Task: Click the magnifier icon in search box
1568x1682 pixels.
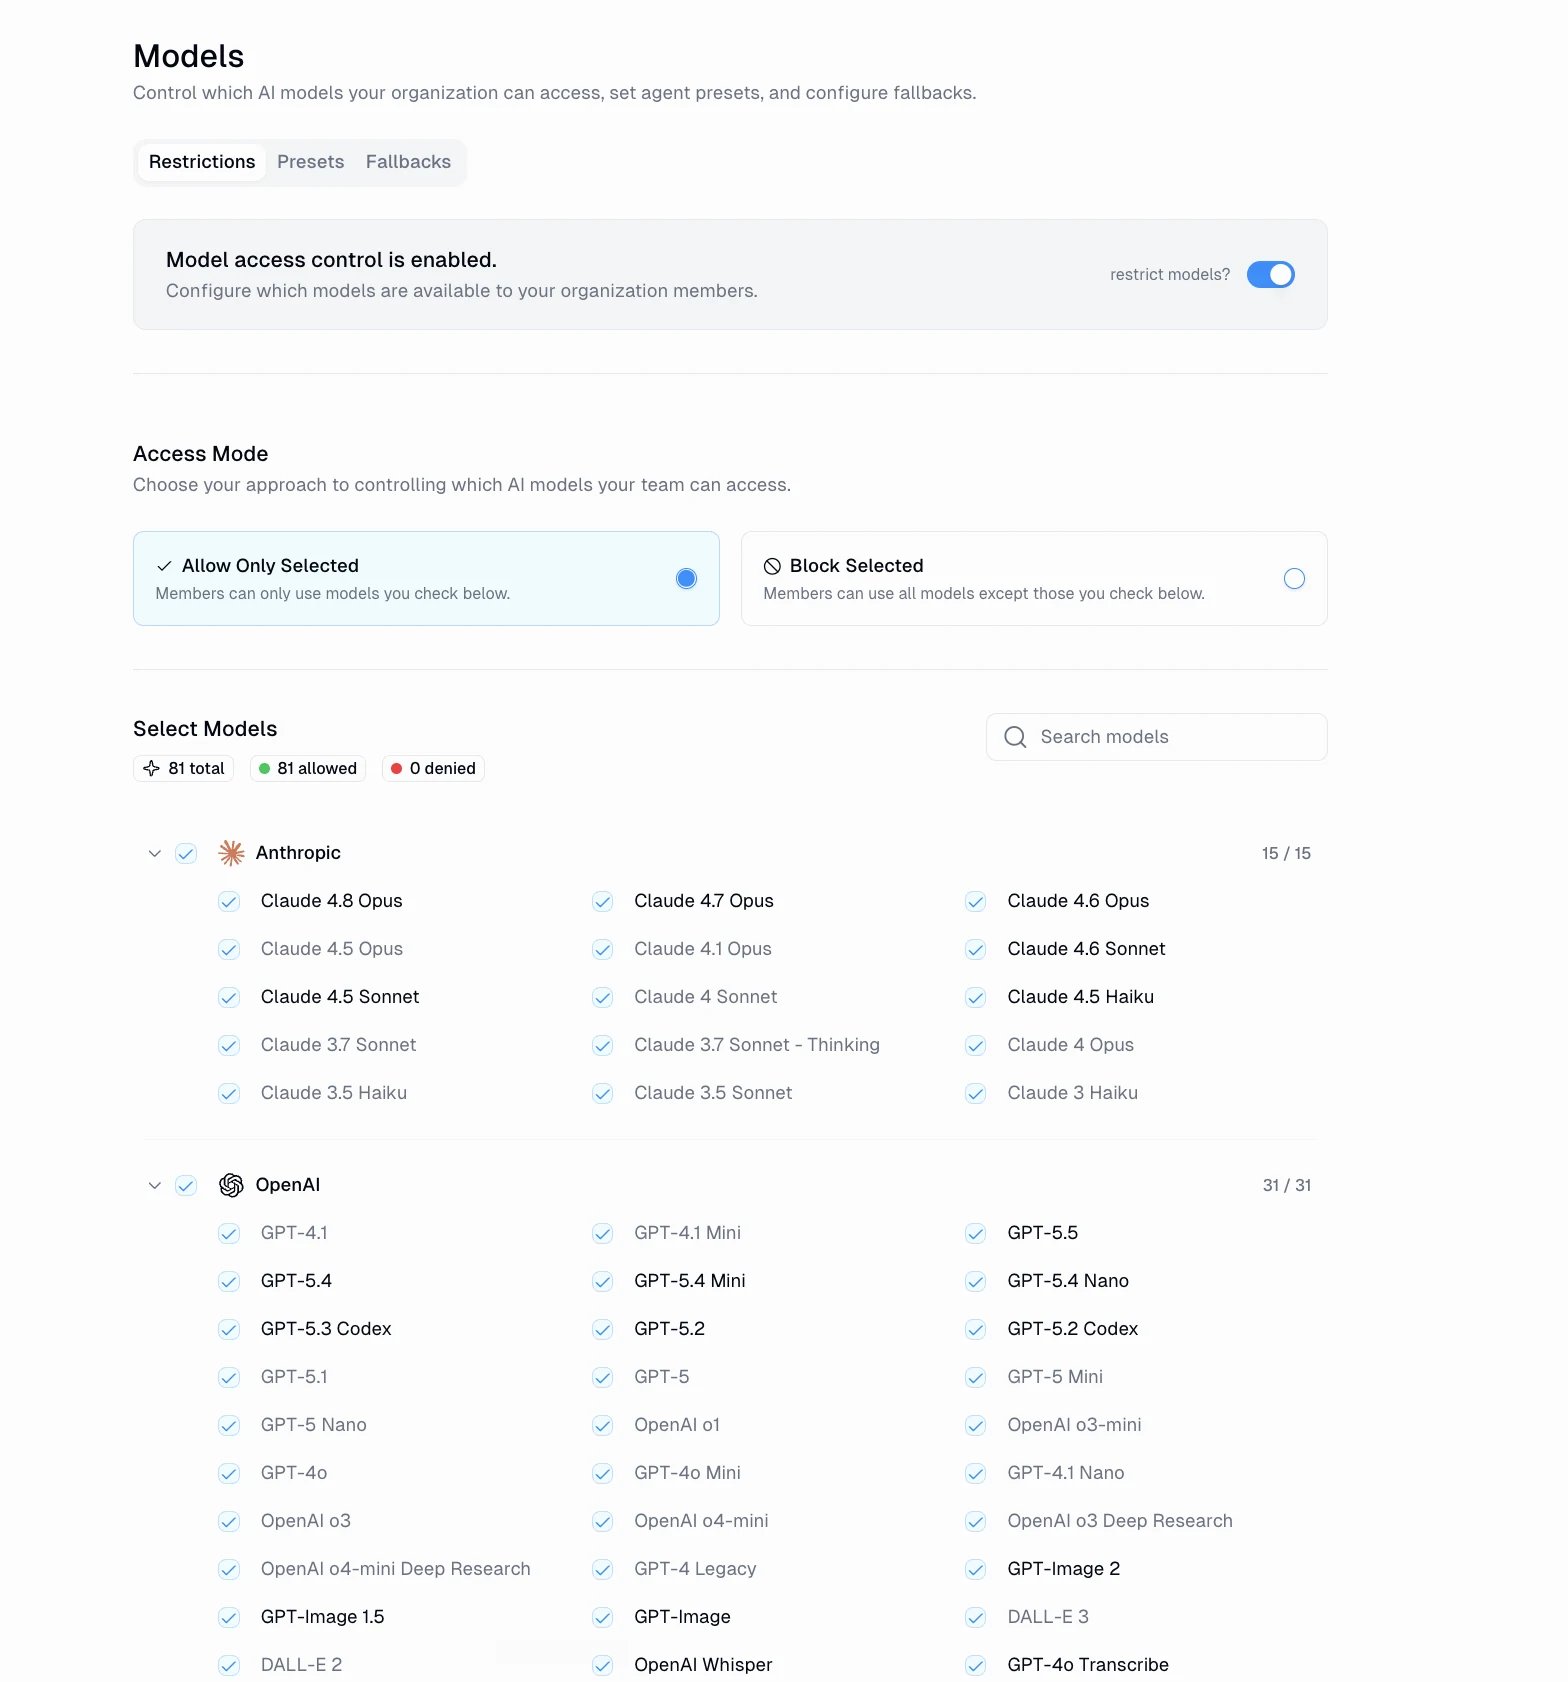Action: [1015, 737]
